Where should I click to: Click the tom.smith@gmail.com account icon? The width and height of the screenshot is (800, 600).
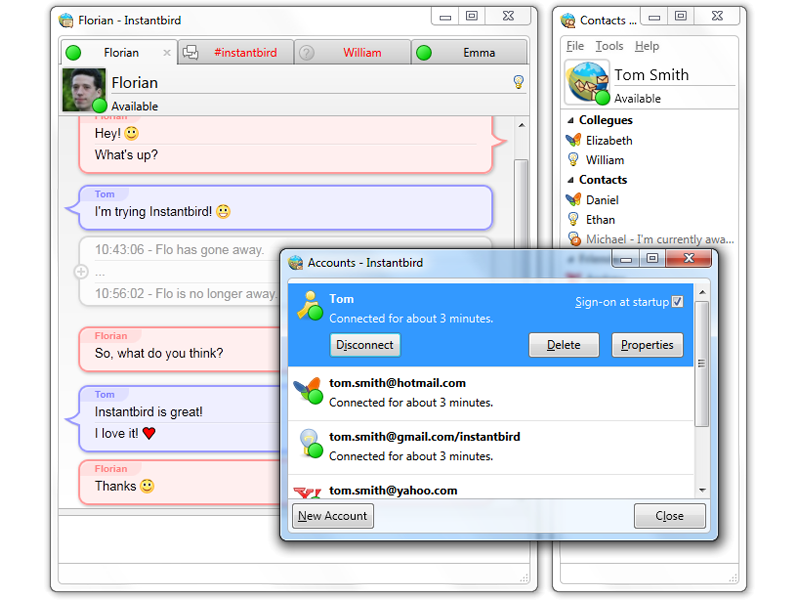(309, 445)
